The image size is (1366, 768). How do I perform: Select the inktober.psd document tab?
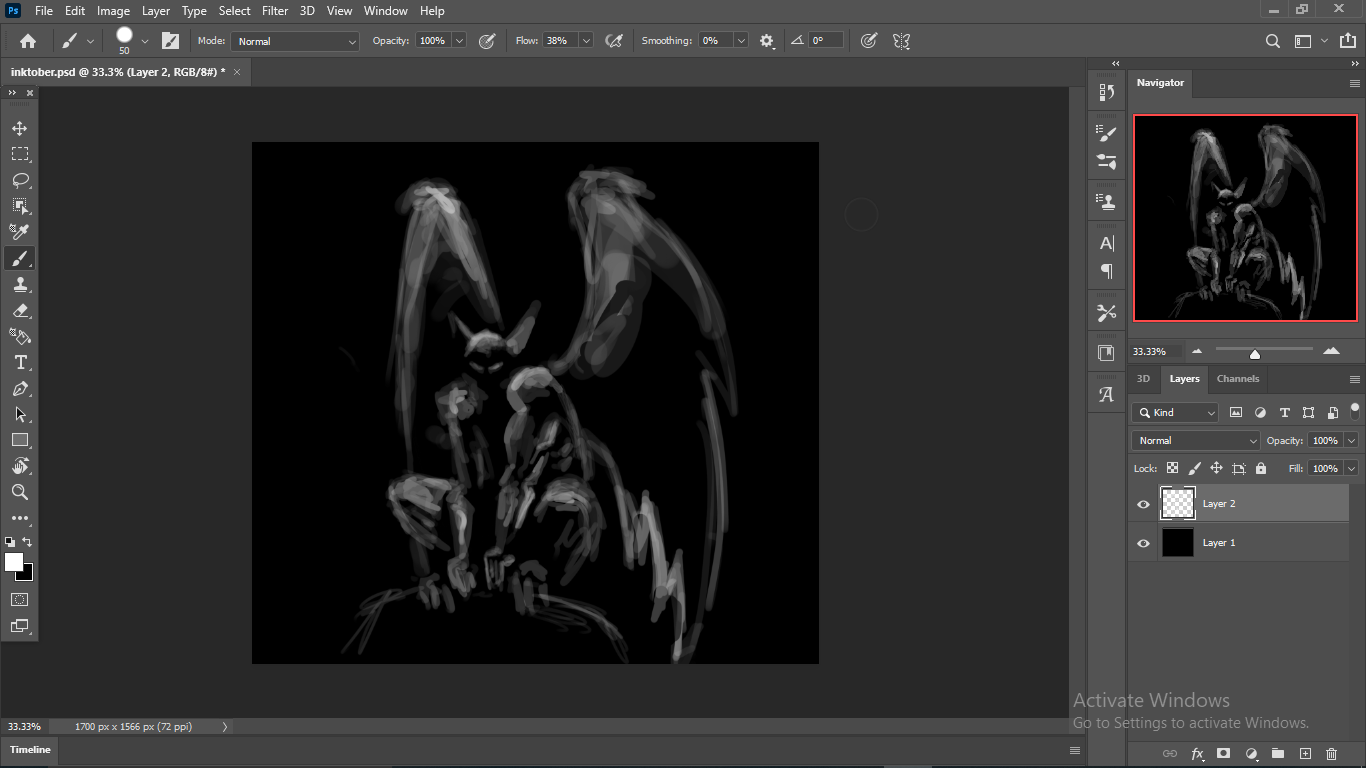(118, 72)
